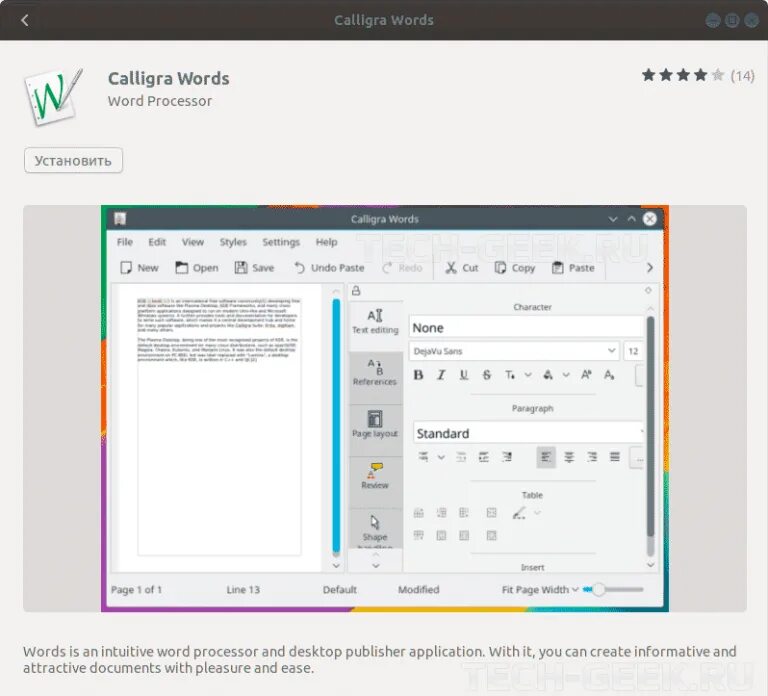The image size is (768, 696).
Task: Select the Shape handling tool tab
Action: (375, 528)
